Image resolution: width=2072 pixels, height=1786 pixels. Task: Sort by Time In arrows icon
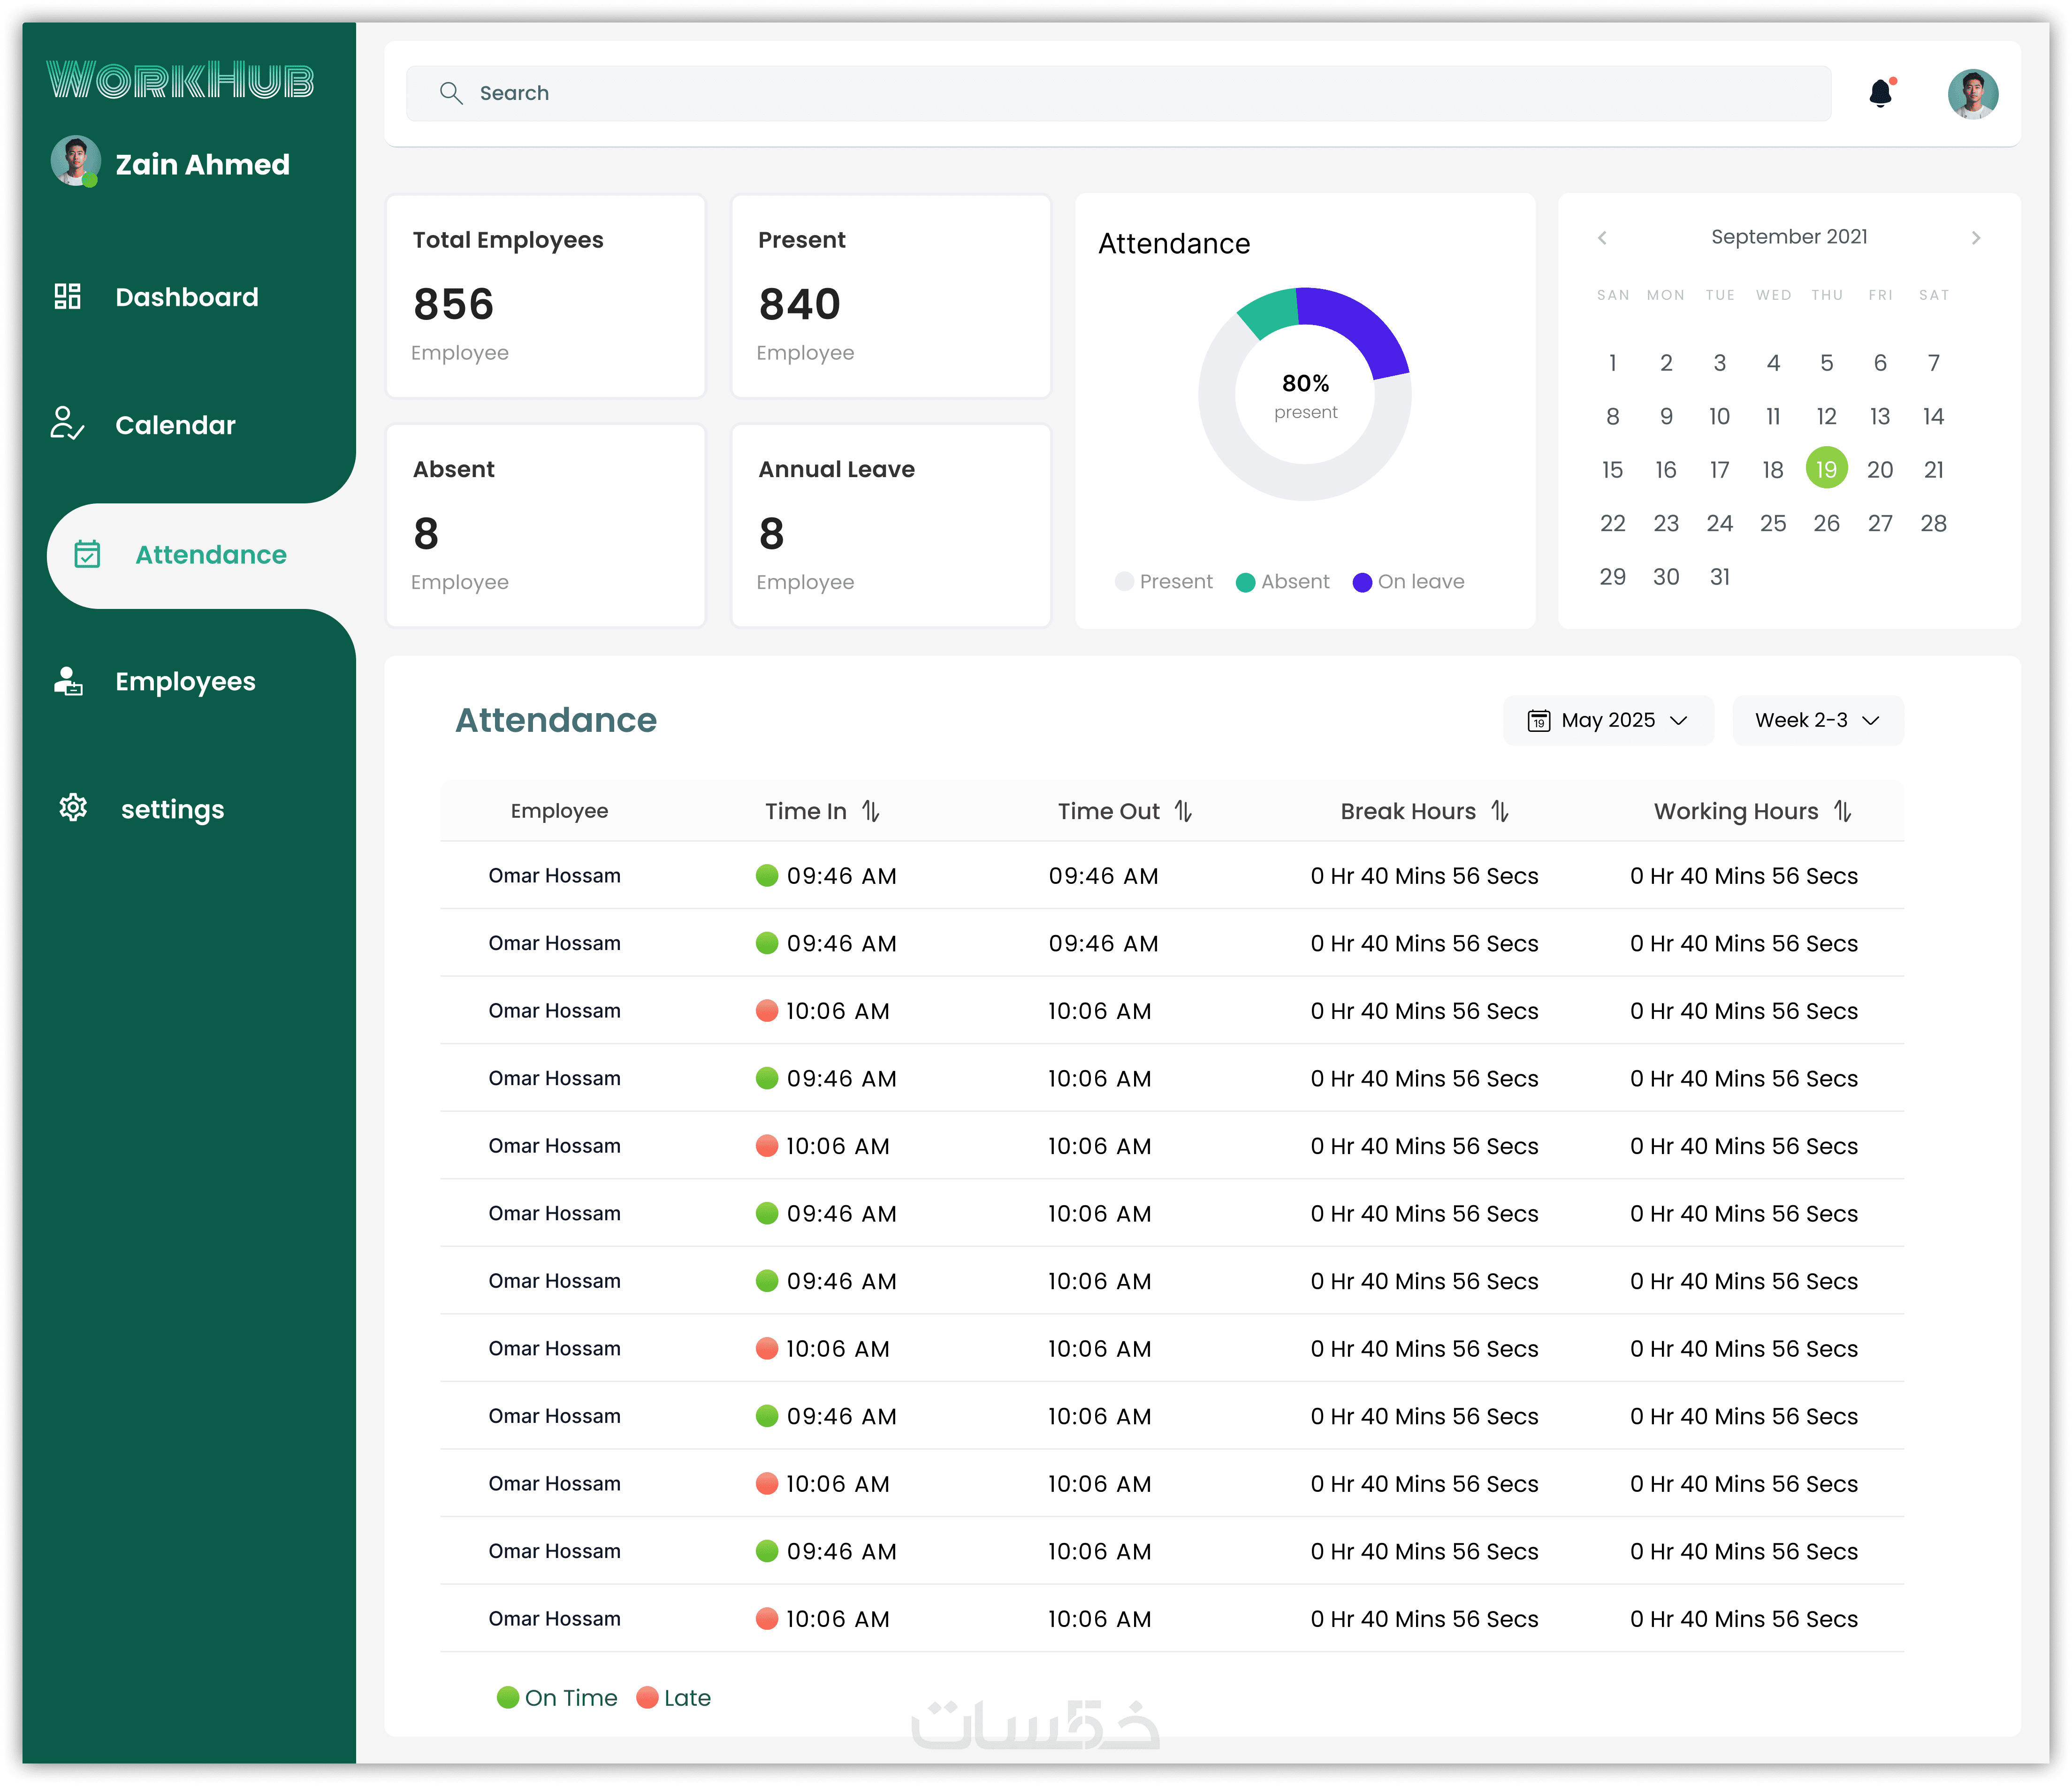[871, 811]
